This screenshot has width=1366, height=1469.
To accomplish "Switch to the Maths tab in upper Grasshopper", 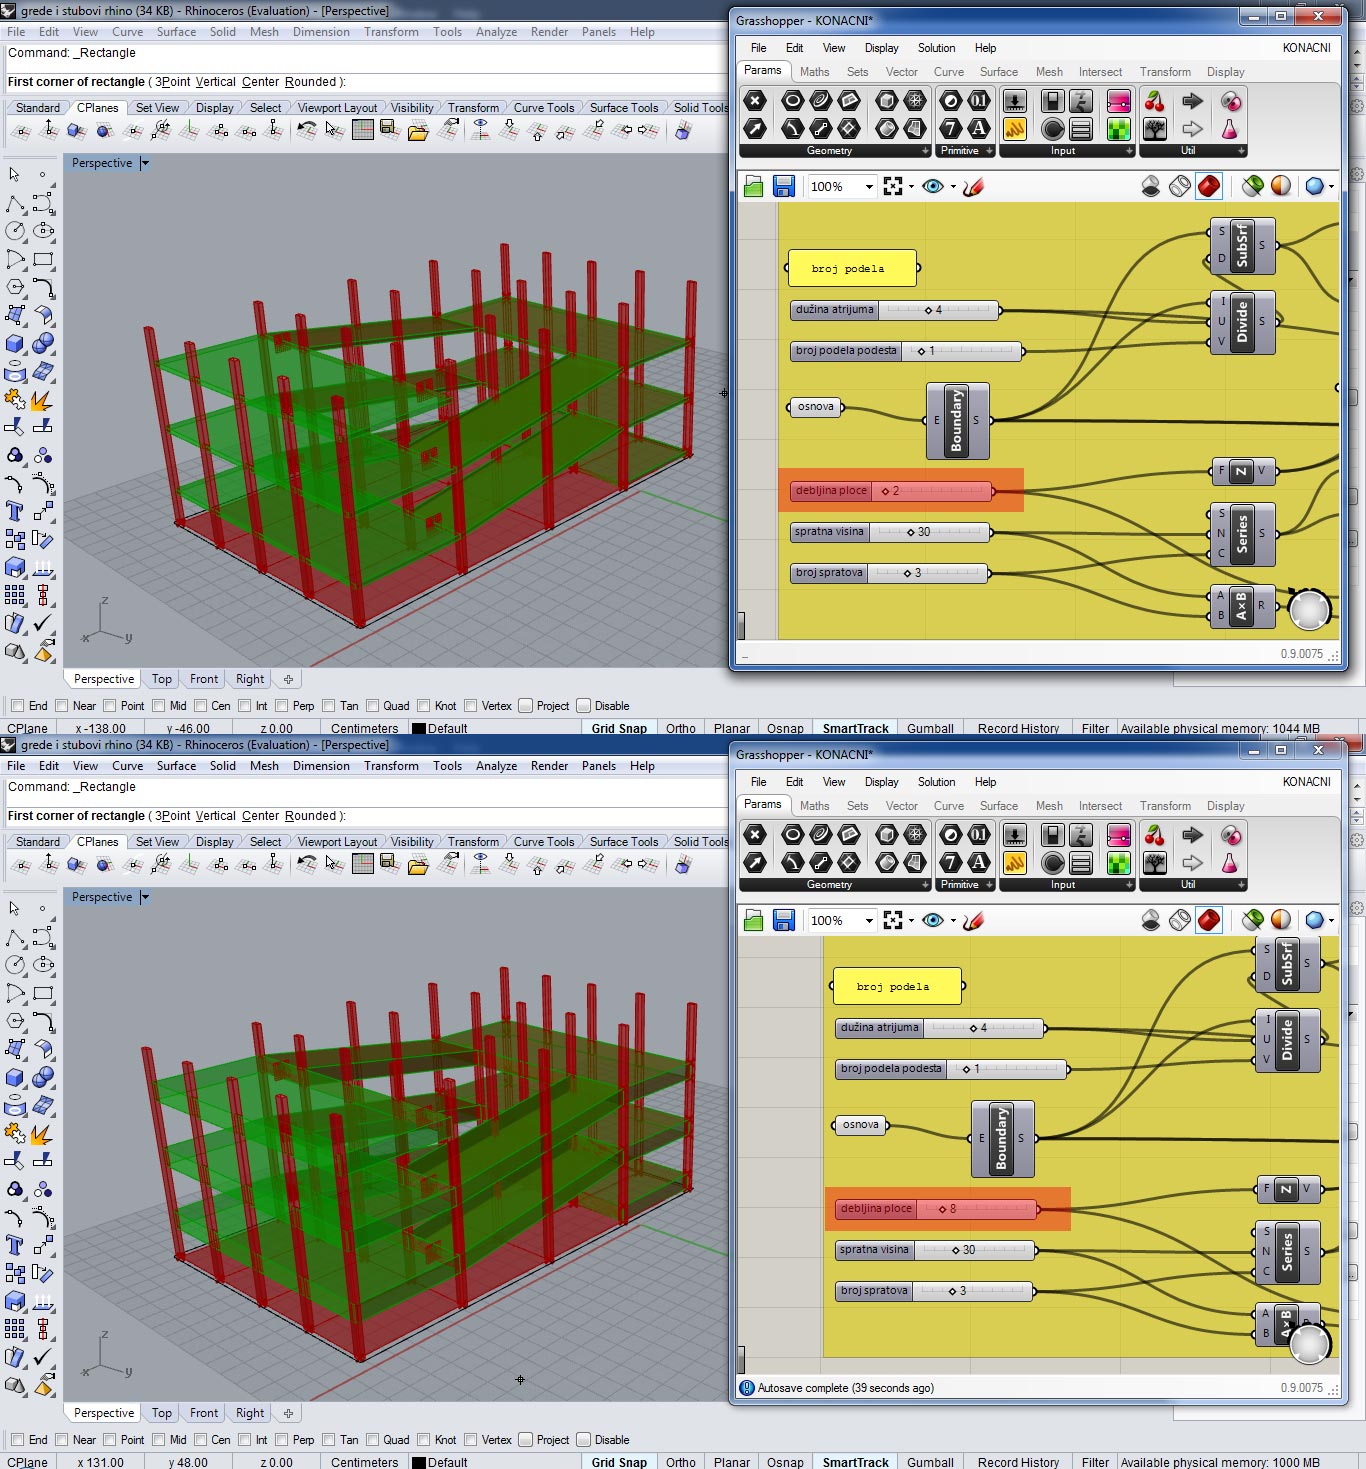I will click(814, 72).
